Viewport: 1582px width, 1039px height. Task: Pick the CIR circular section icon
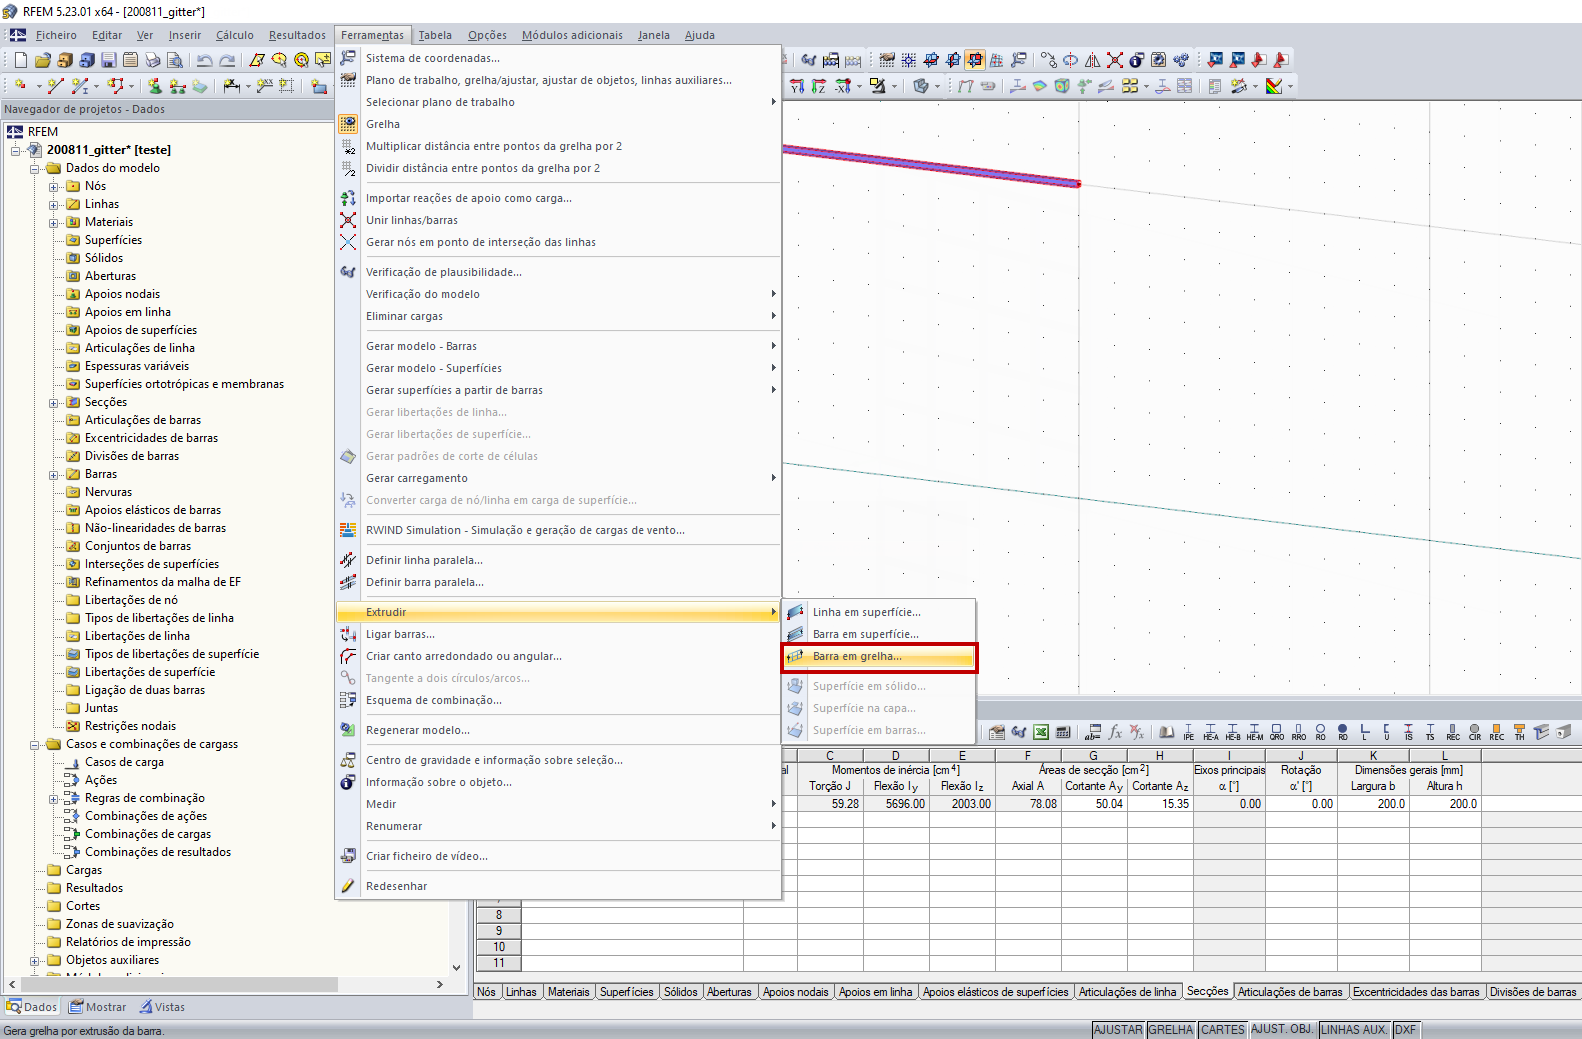[1475, 732]
